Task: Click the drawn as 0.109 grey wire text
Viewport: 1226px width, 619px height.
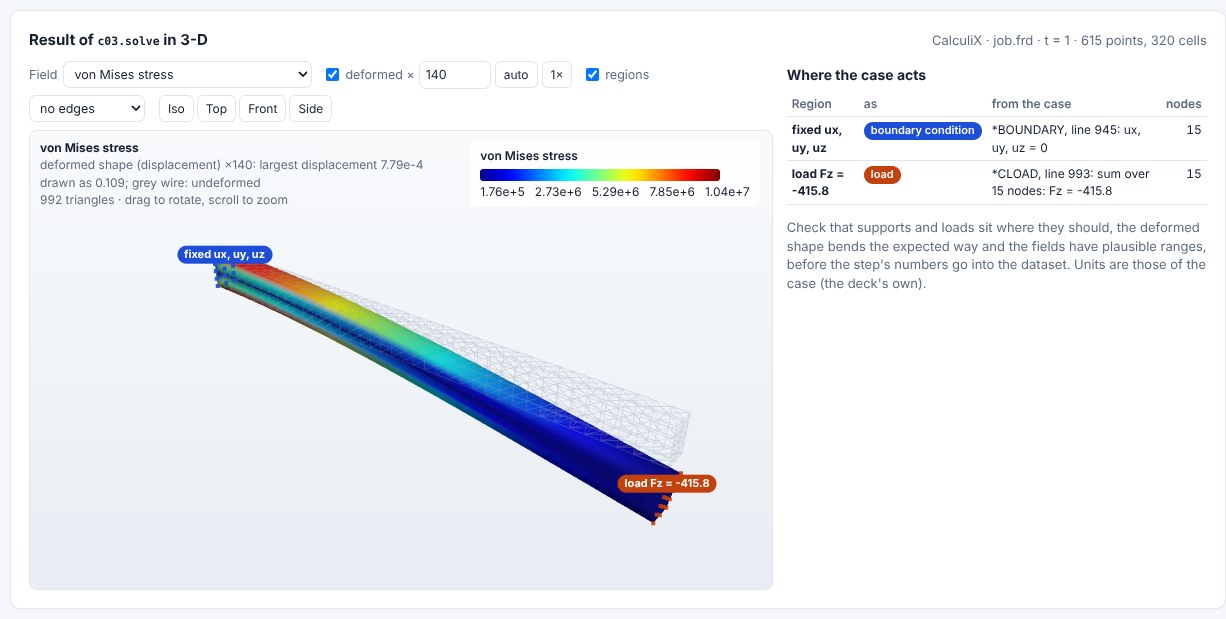Action: pyautogui.click(x=150, y=183)
